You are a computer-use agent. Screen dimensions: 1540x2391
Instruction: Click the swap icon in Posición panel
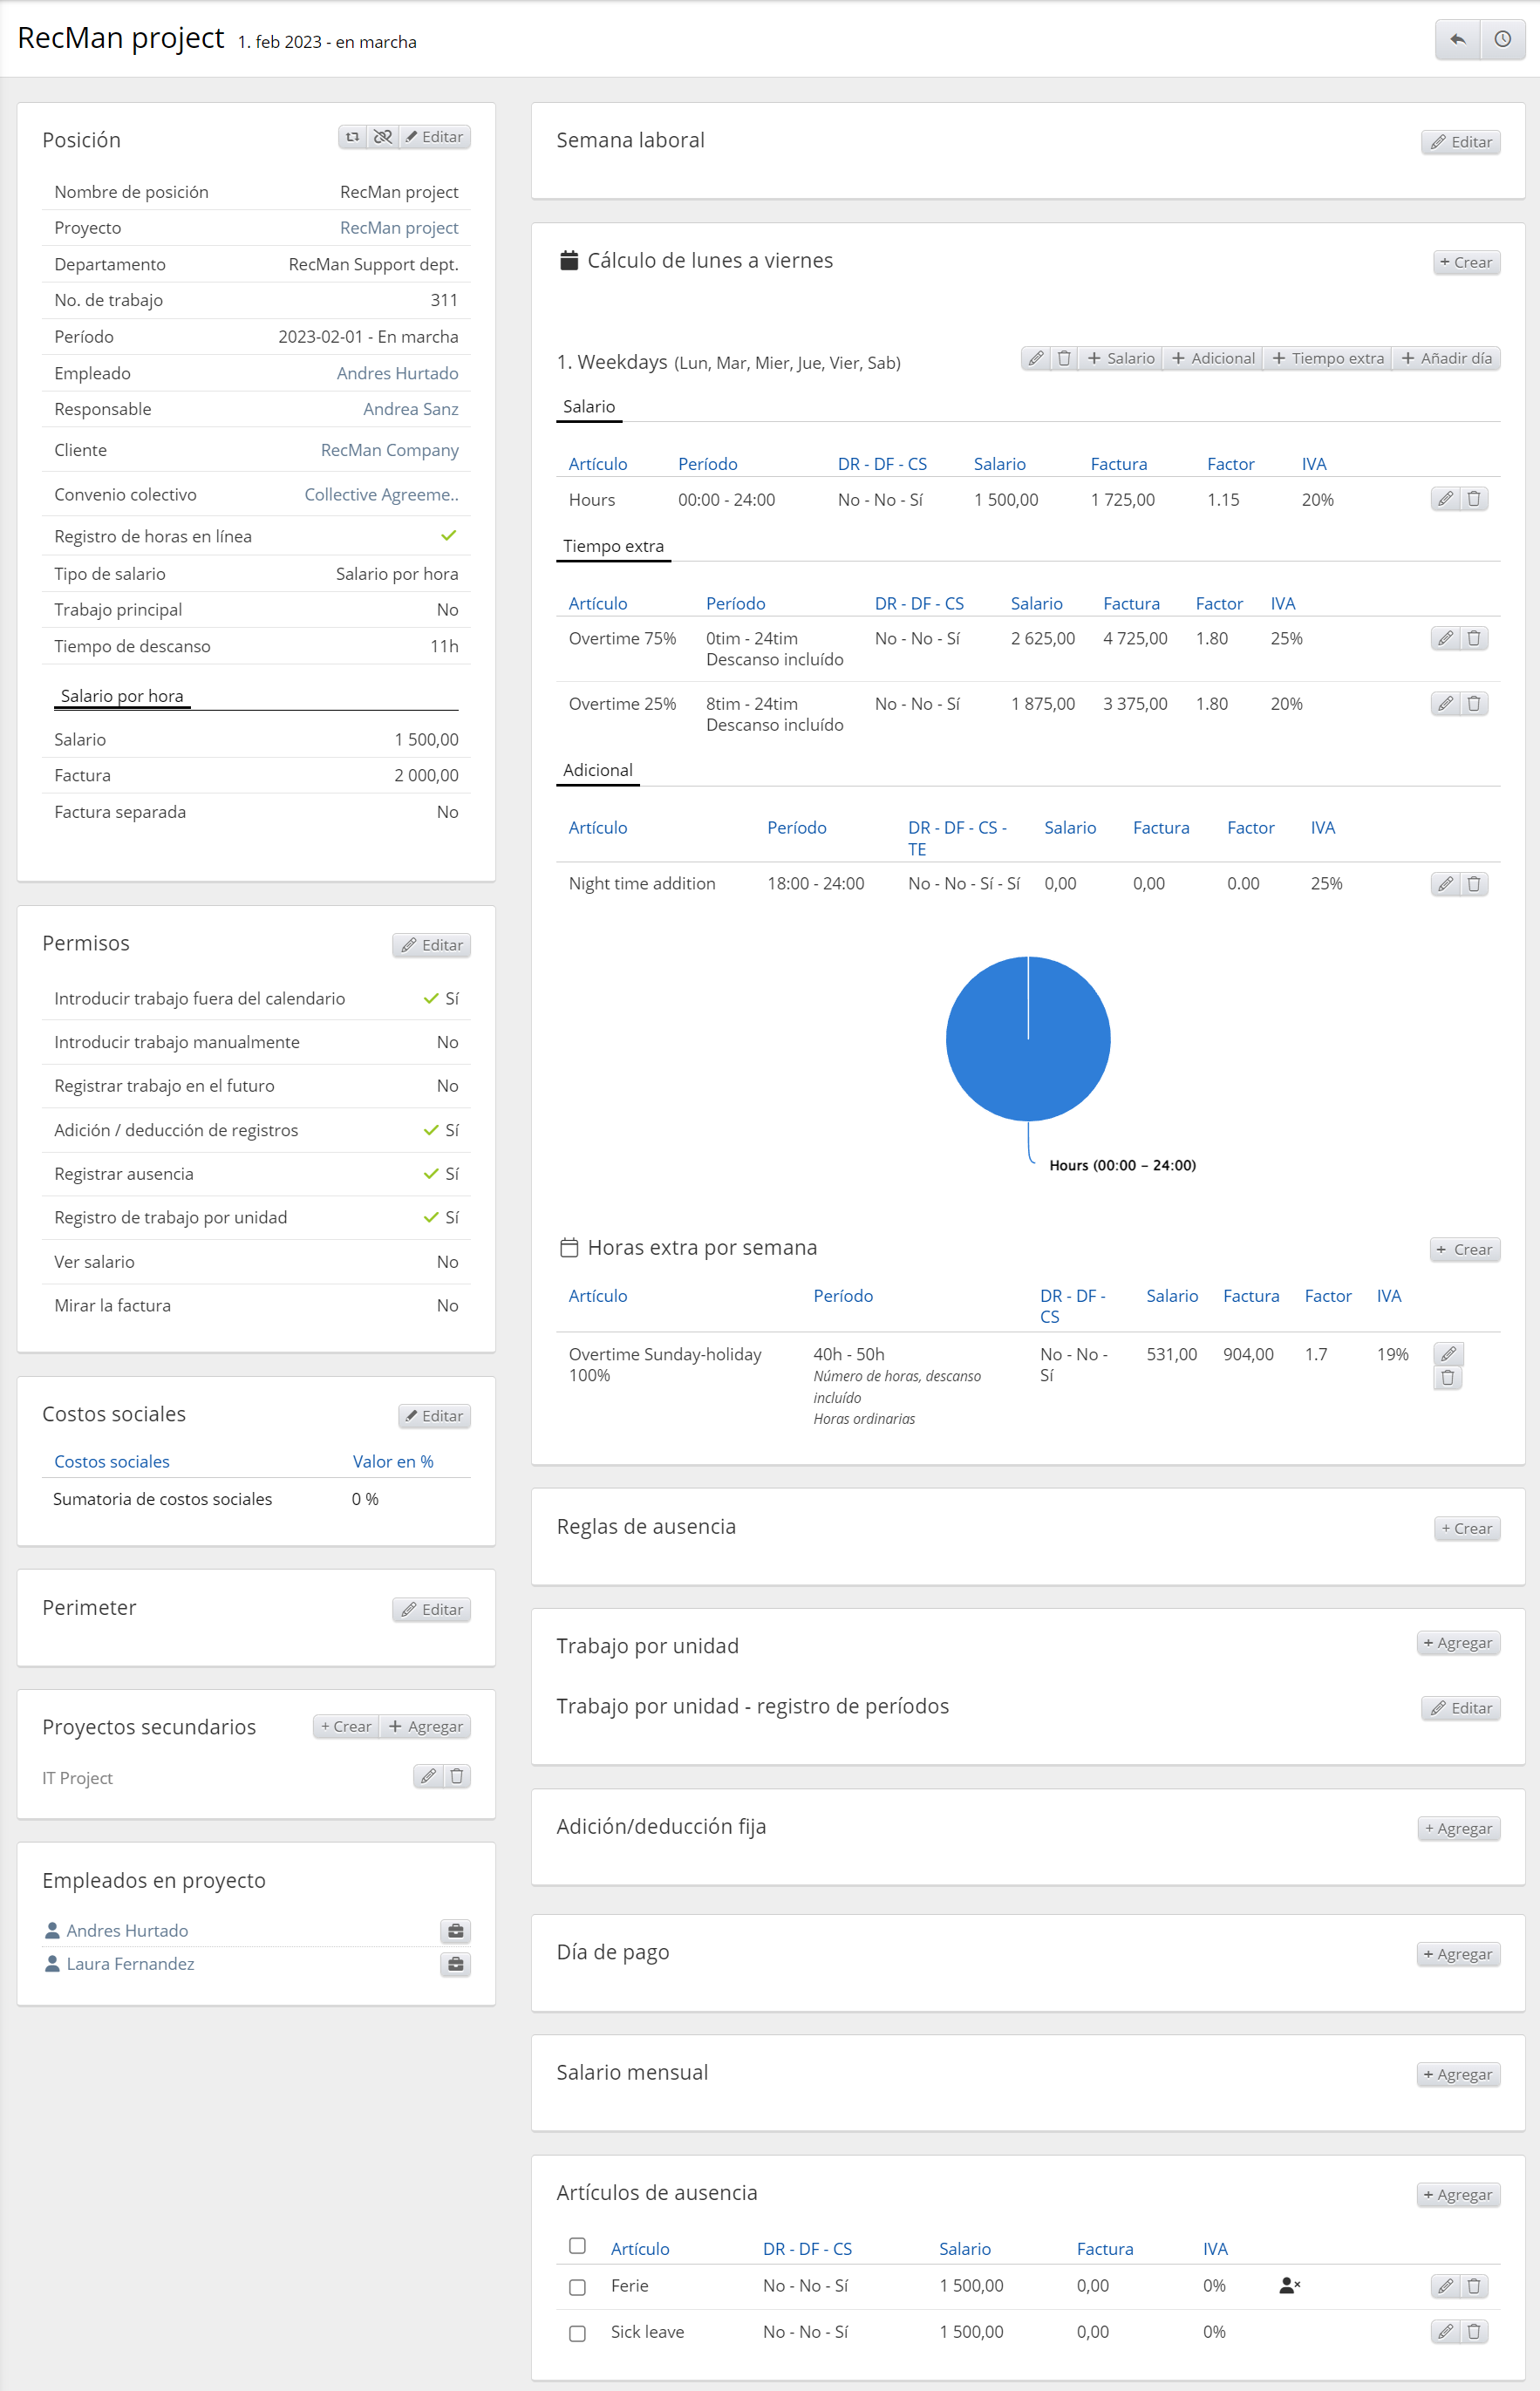(x=352, y=137)
